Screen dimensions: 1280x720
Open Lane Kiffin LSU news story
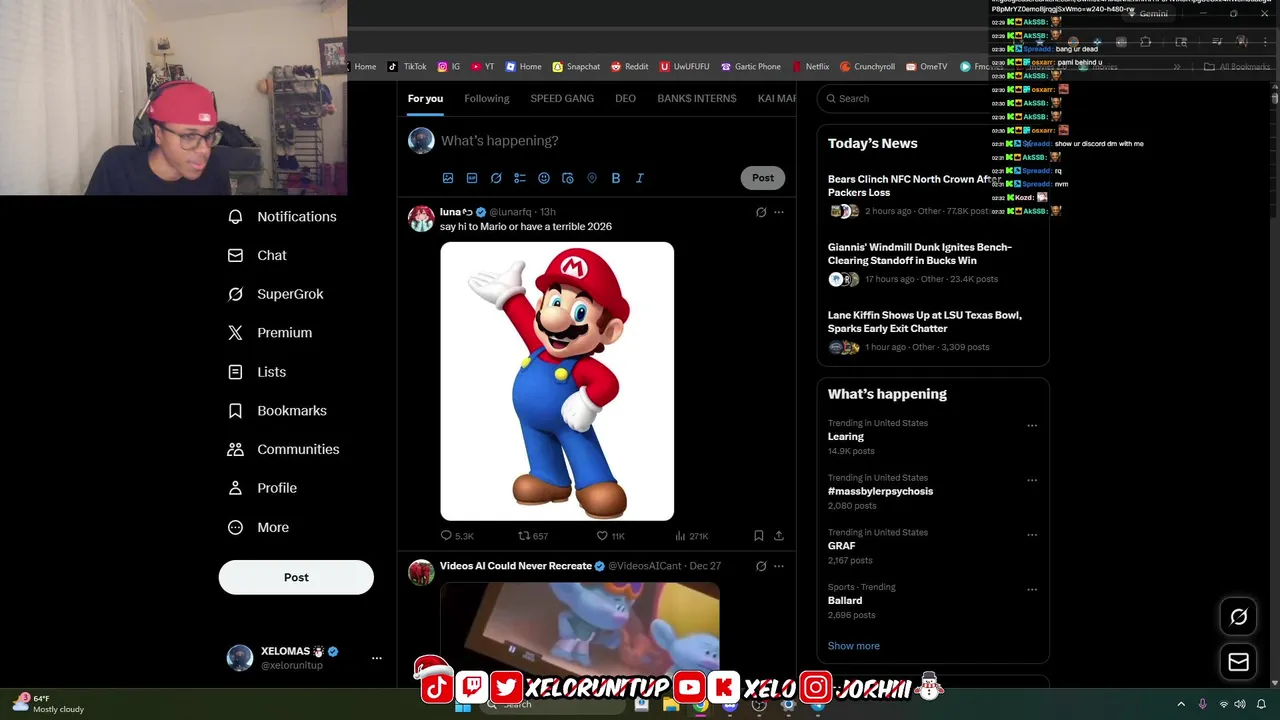[x=933, y=333]
